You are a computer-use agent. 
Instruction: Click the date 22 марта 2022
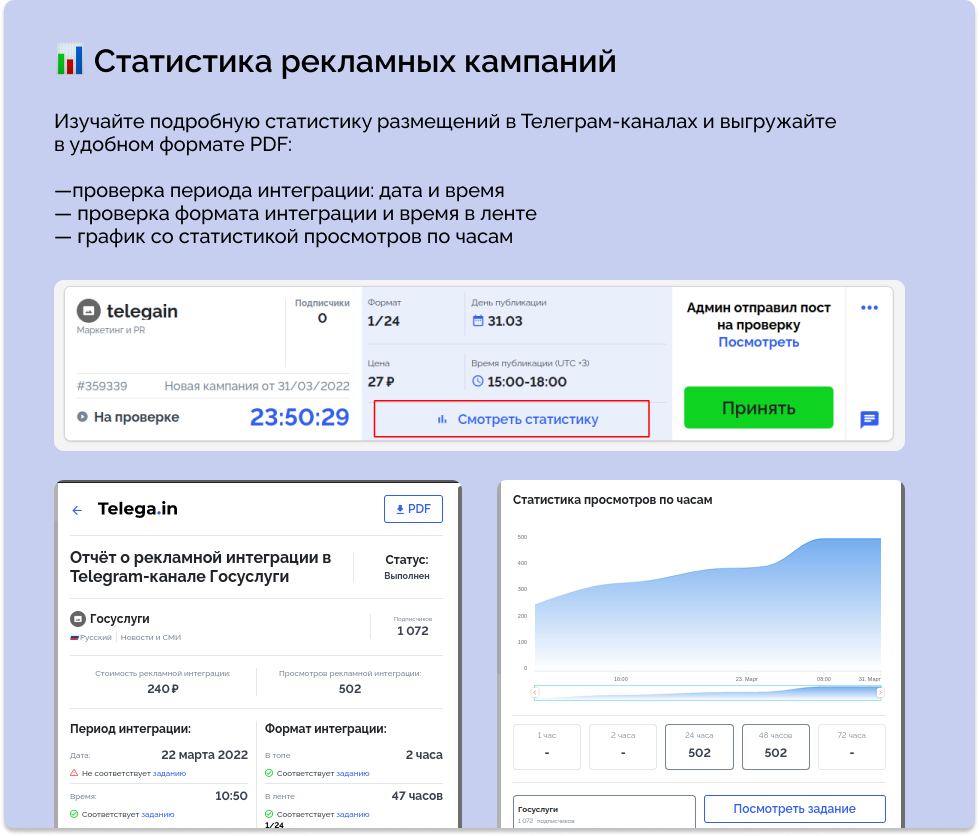204,754
